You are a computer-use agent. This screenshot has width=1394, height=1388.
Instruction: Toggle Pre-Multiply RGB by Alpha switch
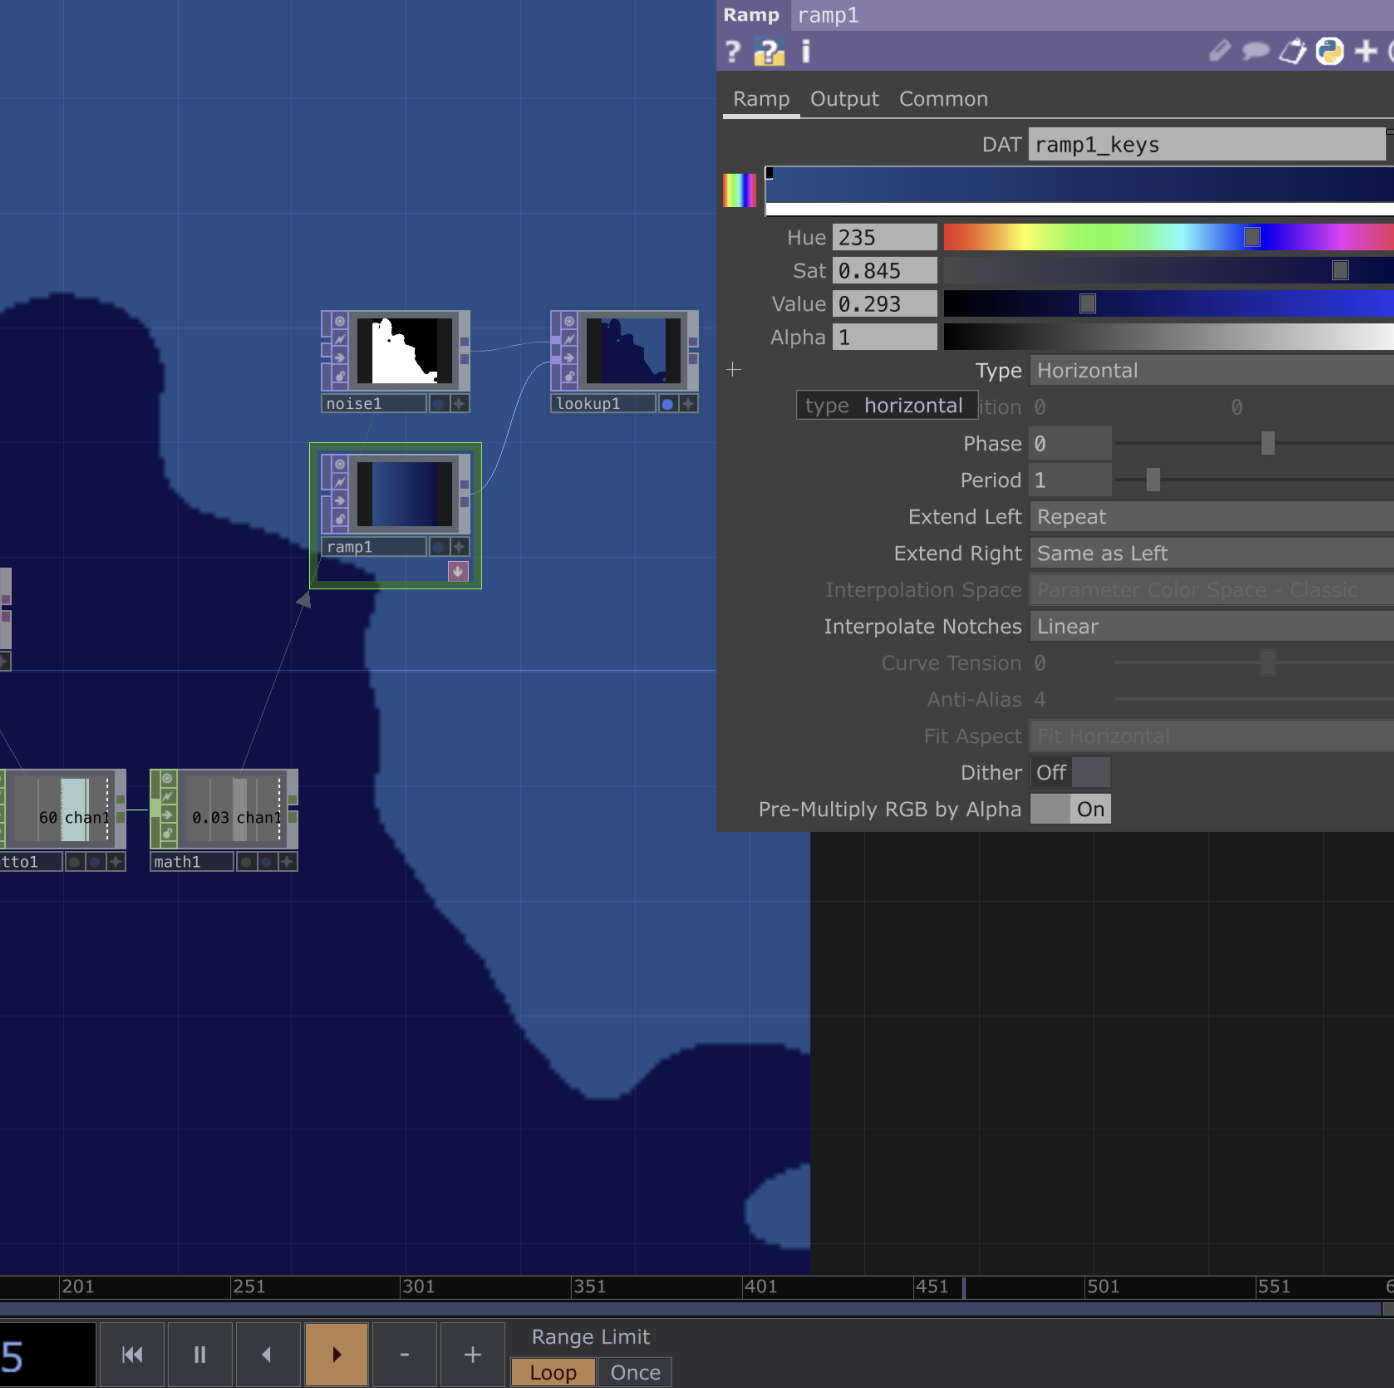(x=1070, y=810)
